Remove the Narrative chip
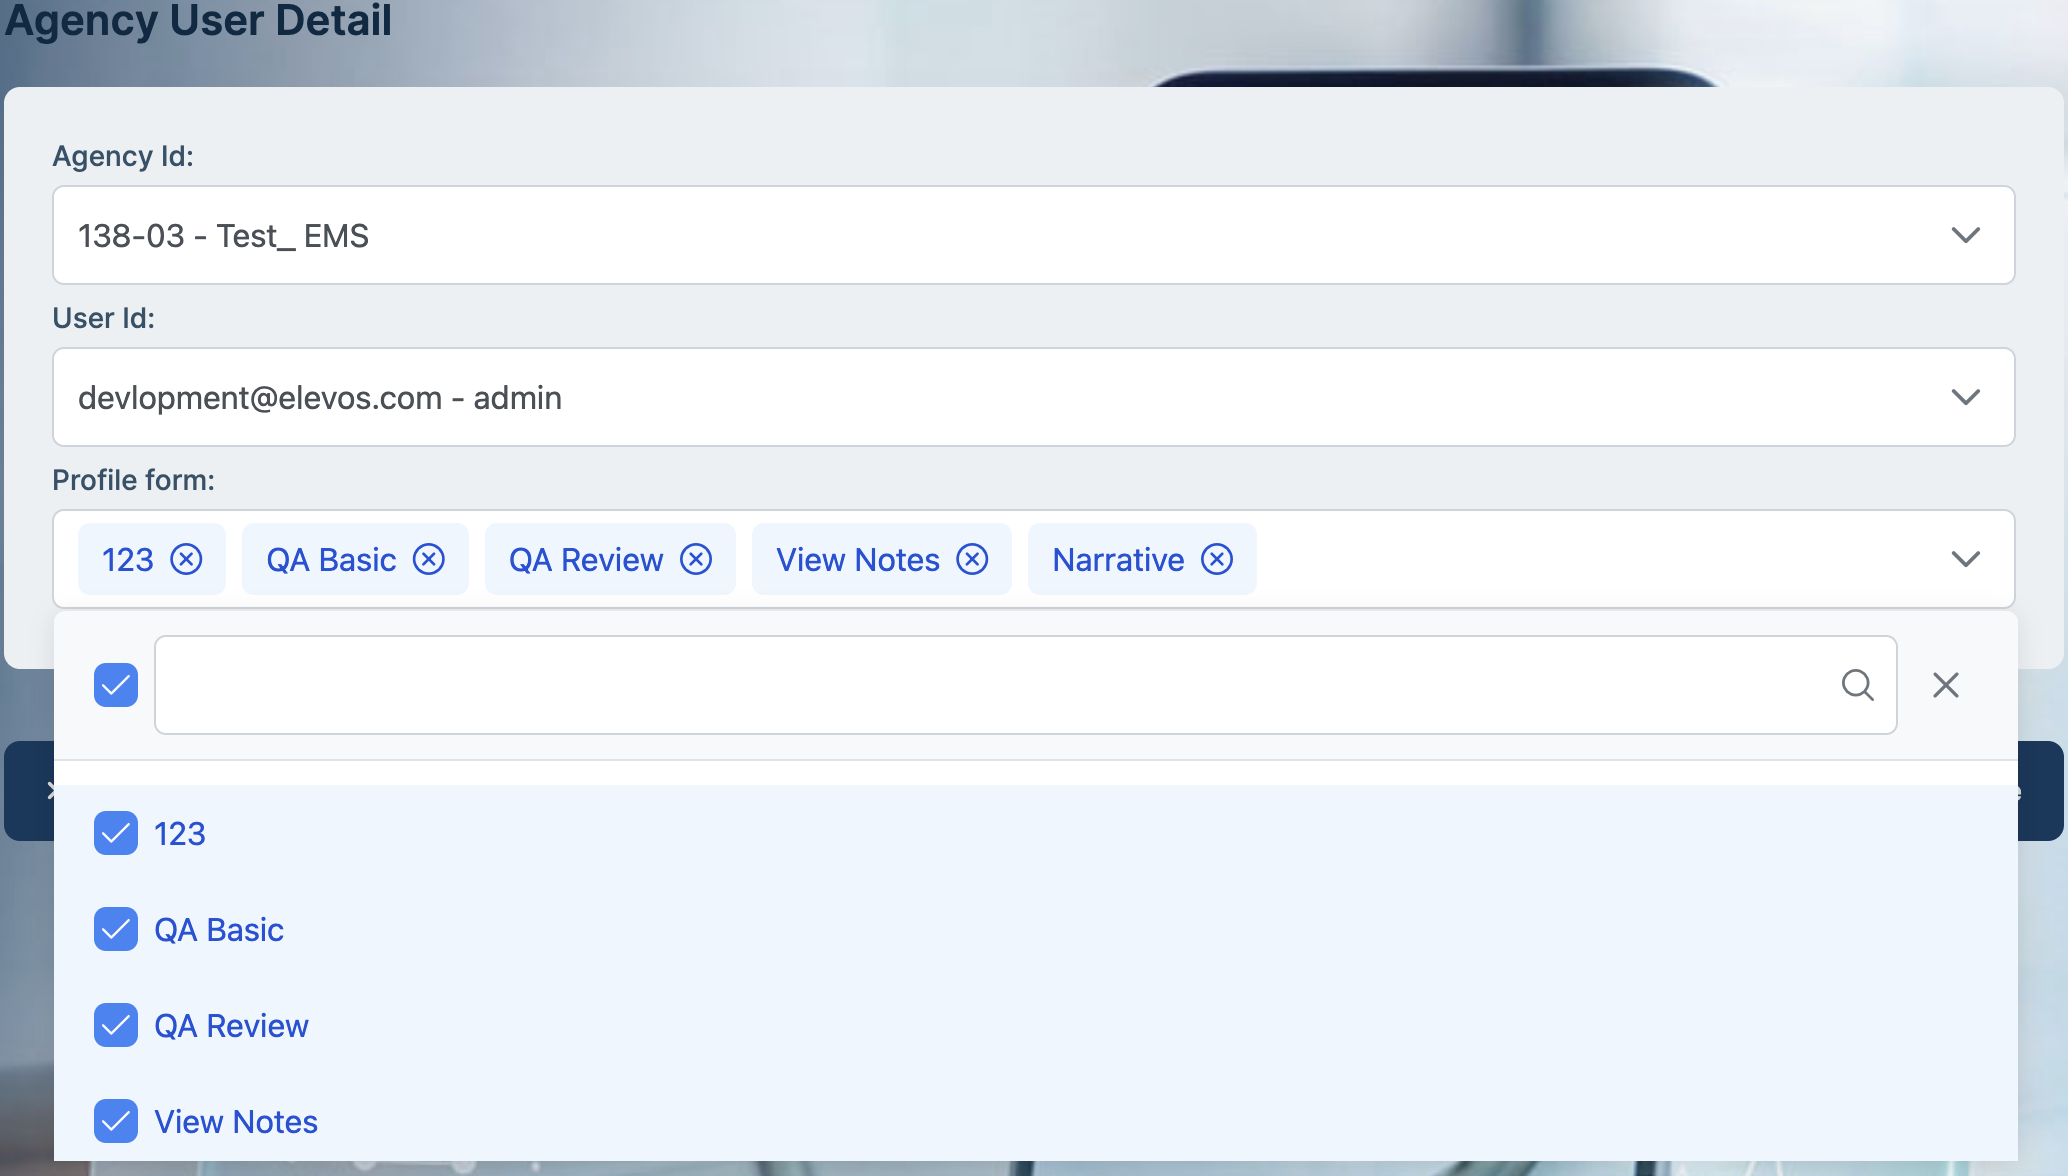The width and height of the screenshot is (2068, 1176). [x=1217, y=559]
